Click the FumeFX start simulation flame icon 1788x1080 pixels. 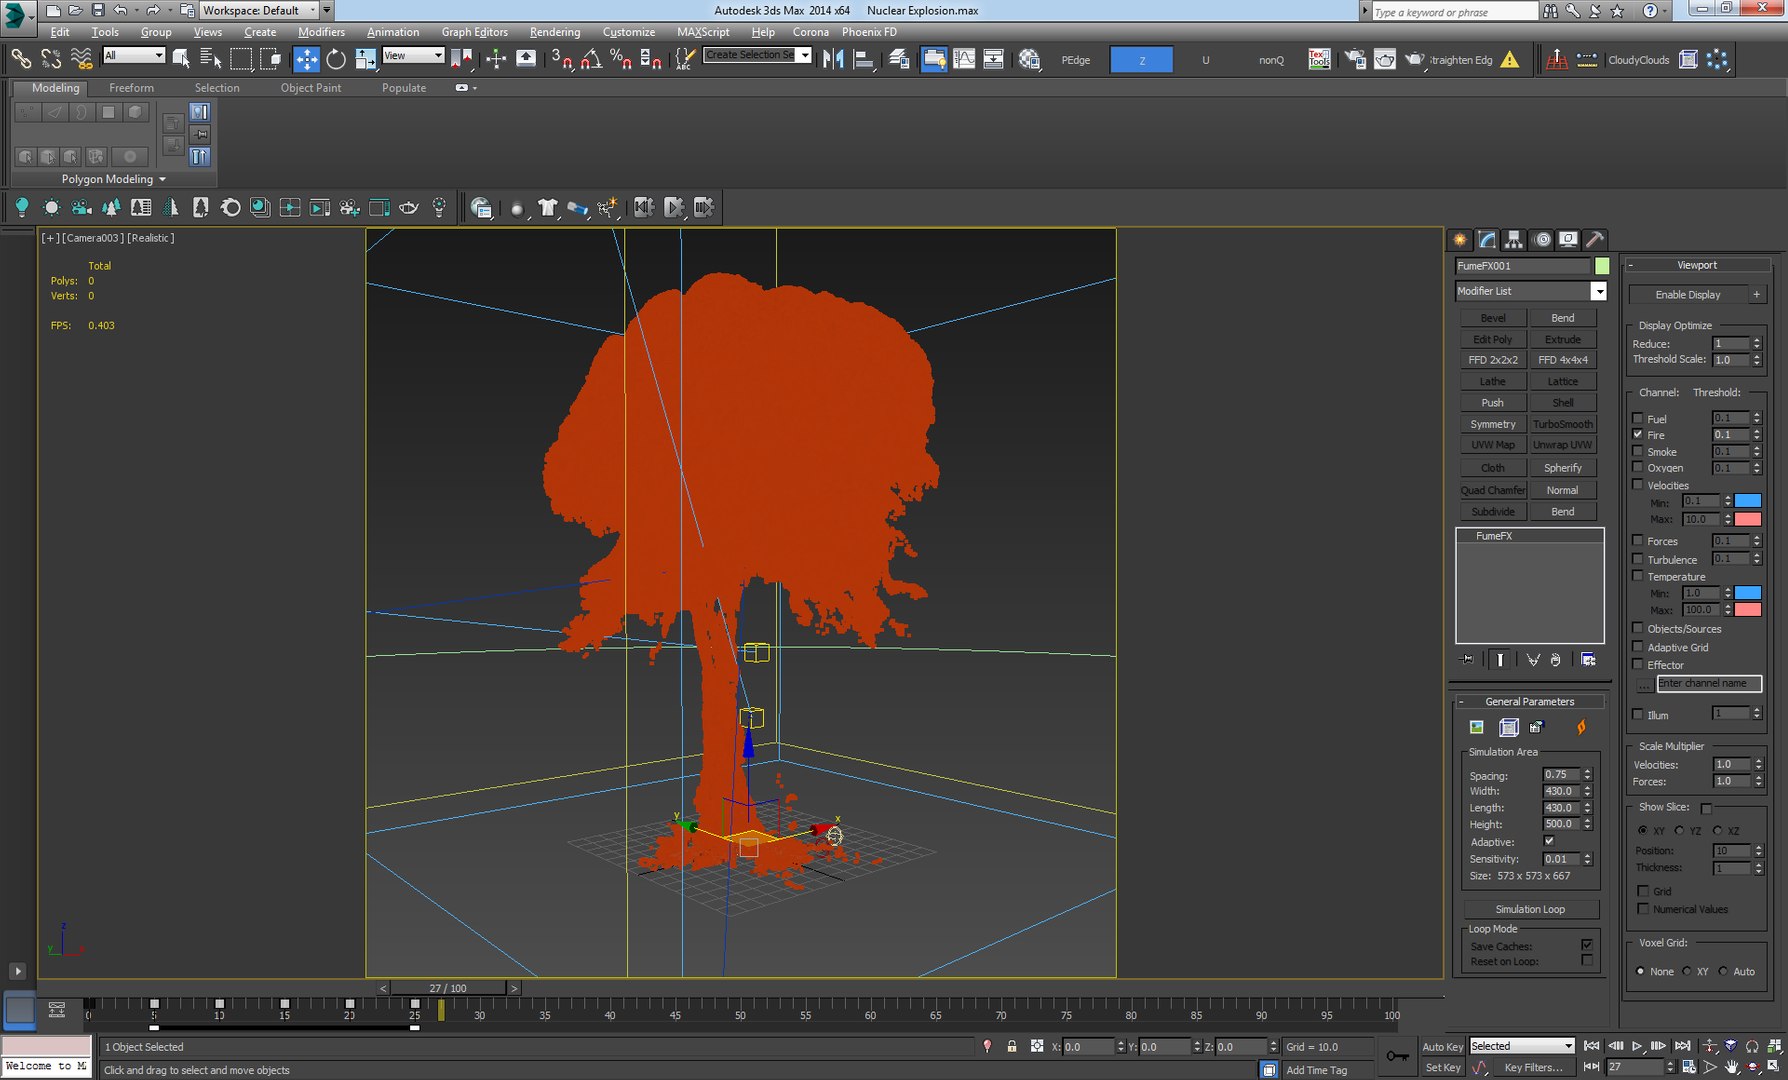pyautogui.click(x=1581, y=727)
